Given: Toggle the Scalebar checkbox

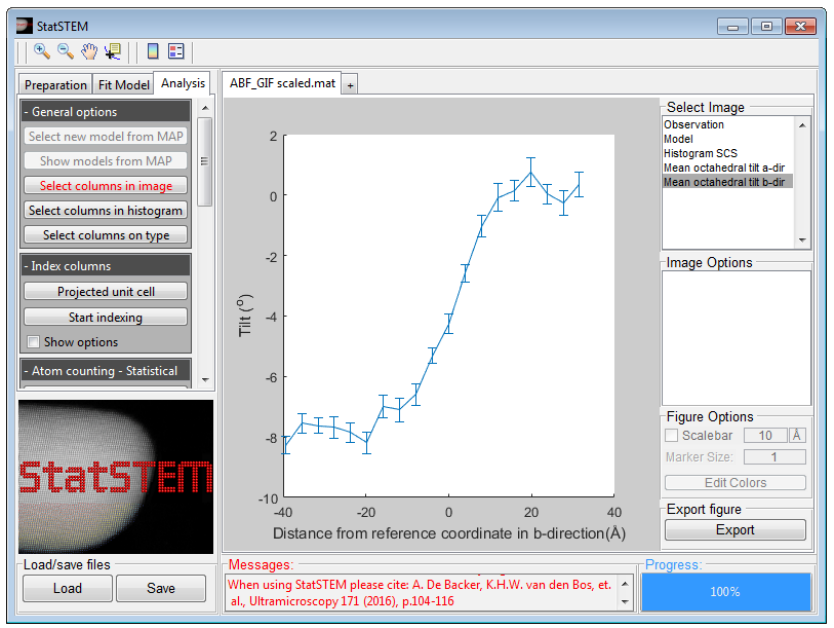Looking at the screenshot, I should pyautogui.click(x=671, y=436).
